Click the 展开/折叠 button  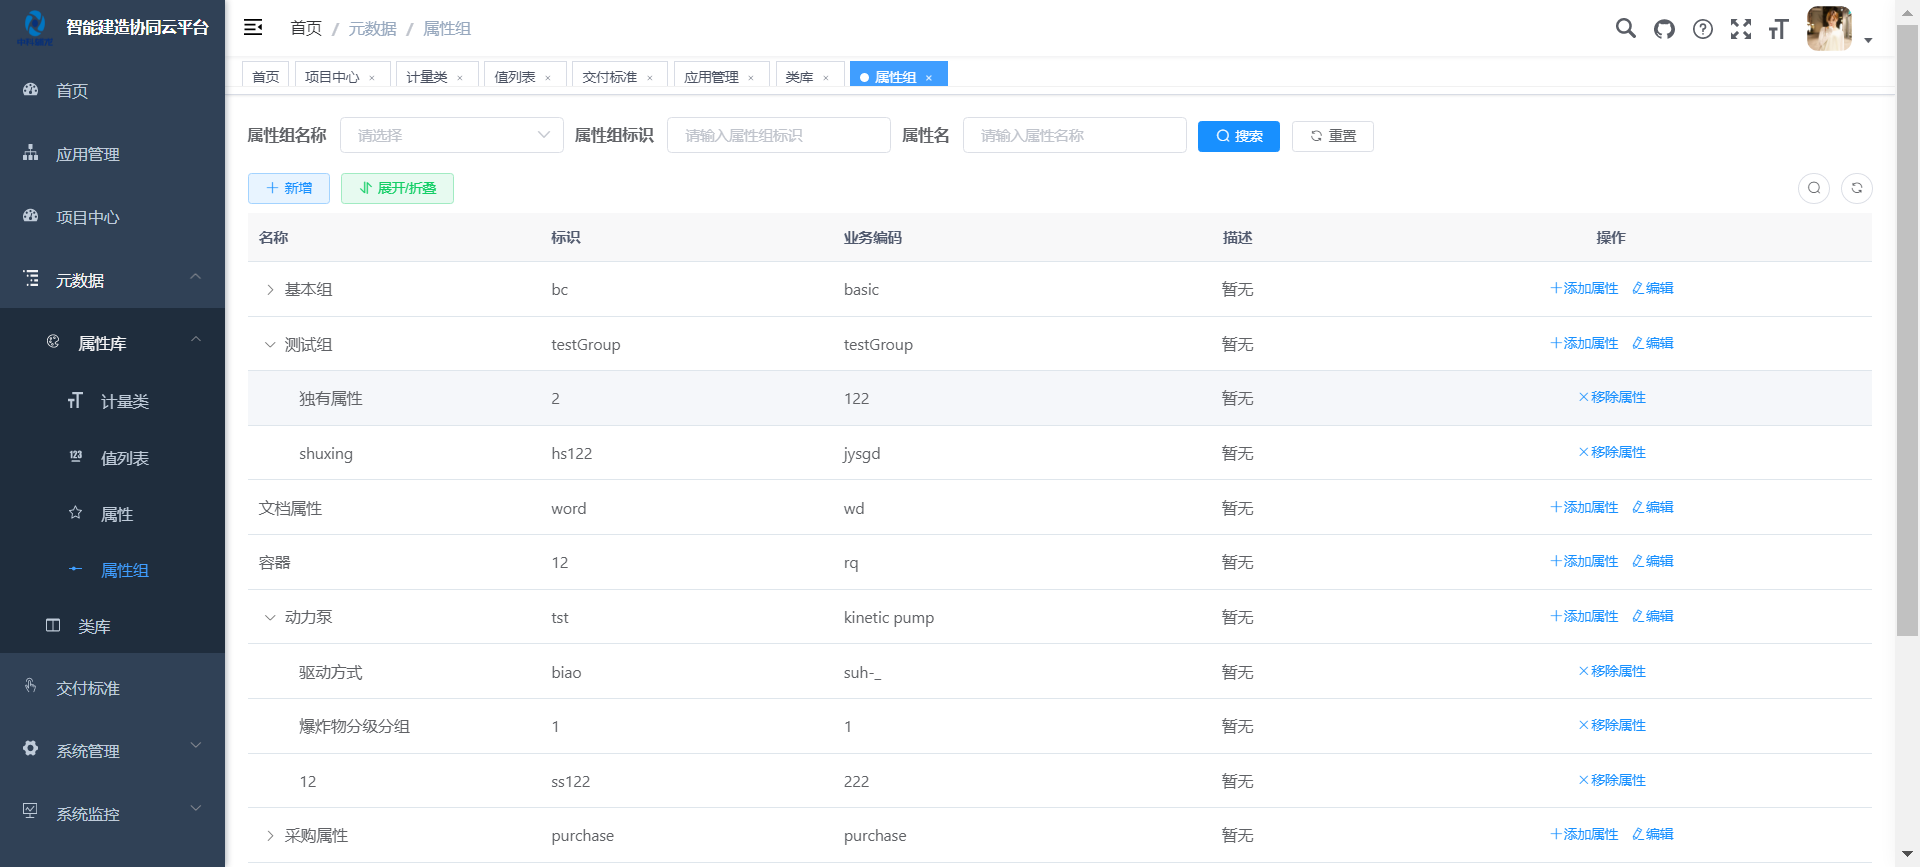point(397,188)
